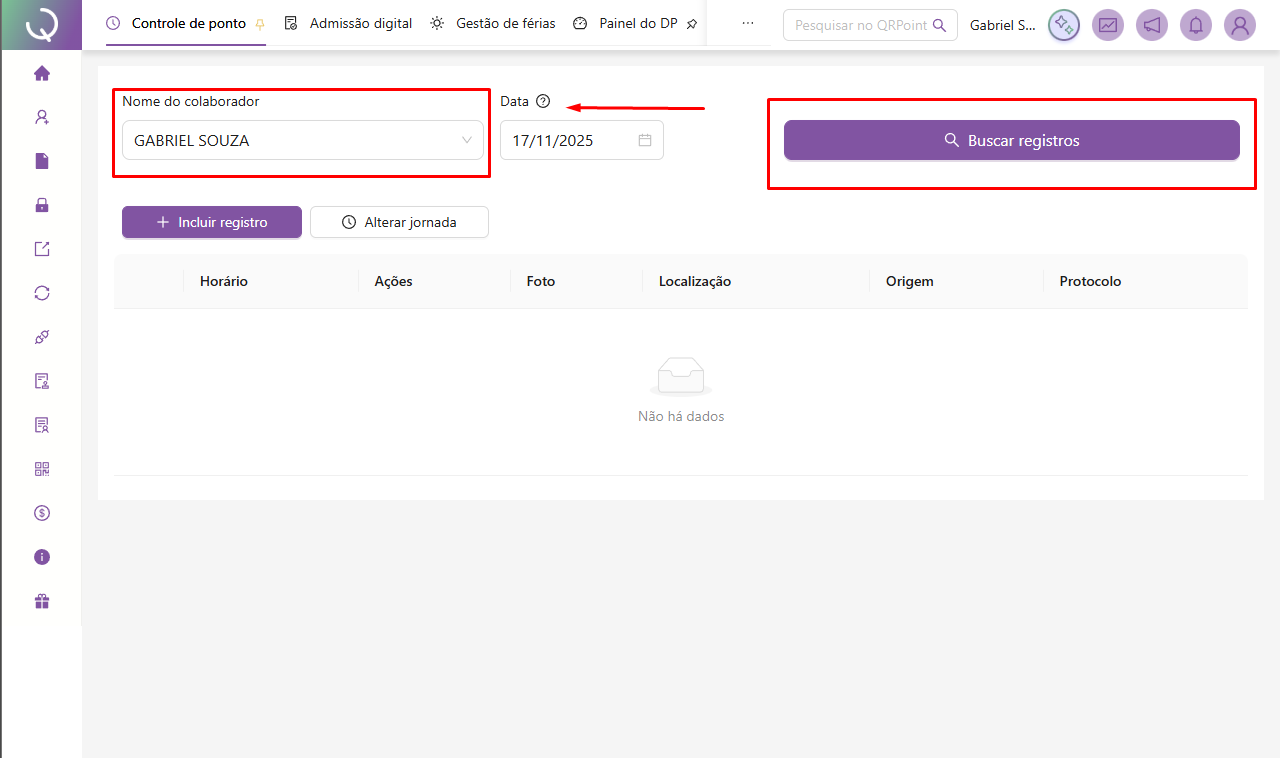Click the Buscar registros button
1280x758 pixels.
coord(1011,140)
